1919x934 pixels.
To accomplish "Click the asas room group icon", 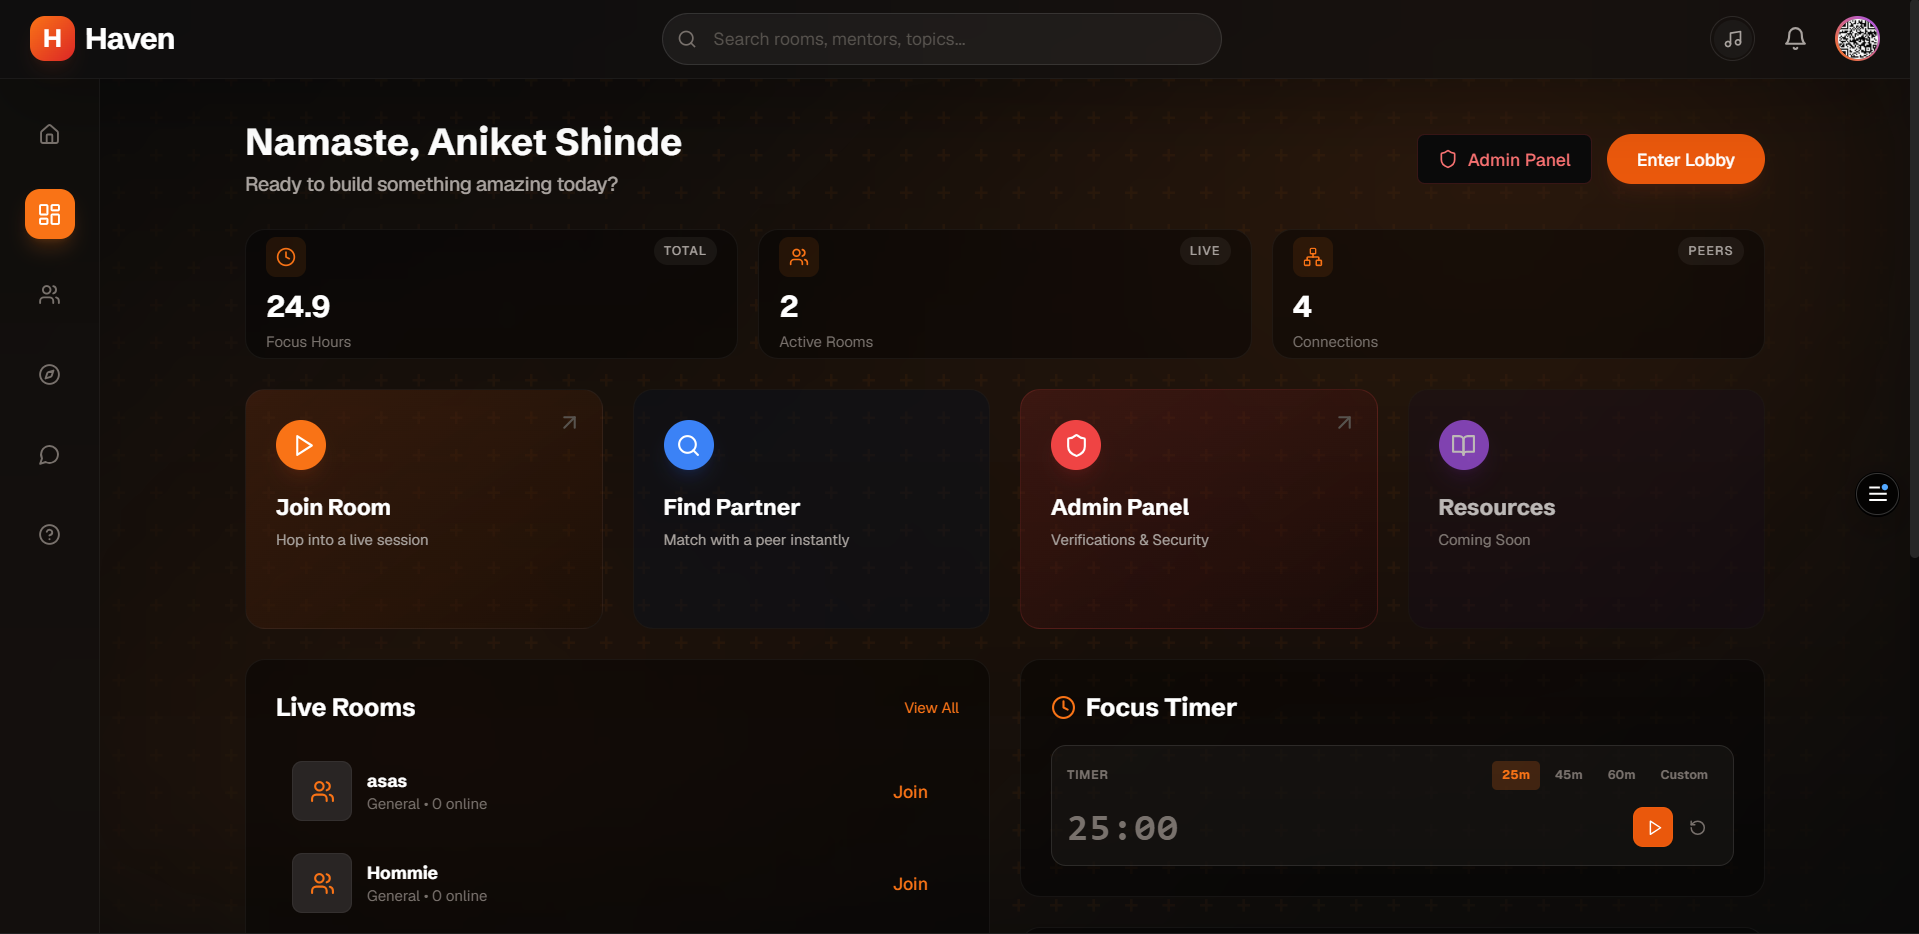I will point(322,791).
